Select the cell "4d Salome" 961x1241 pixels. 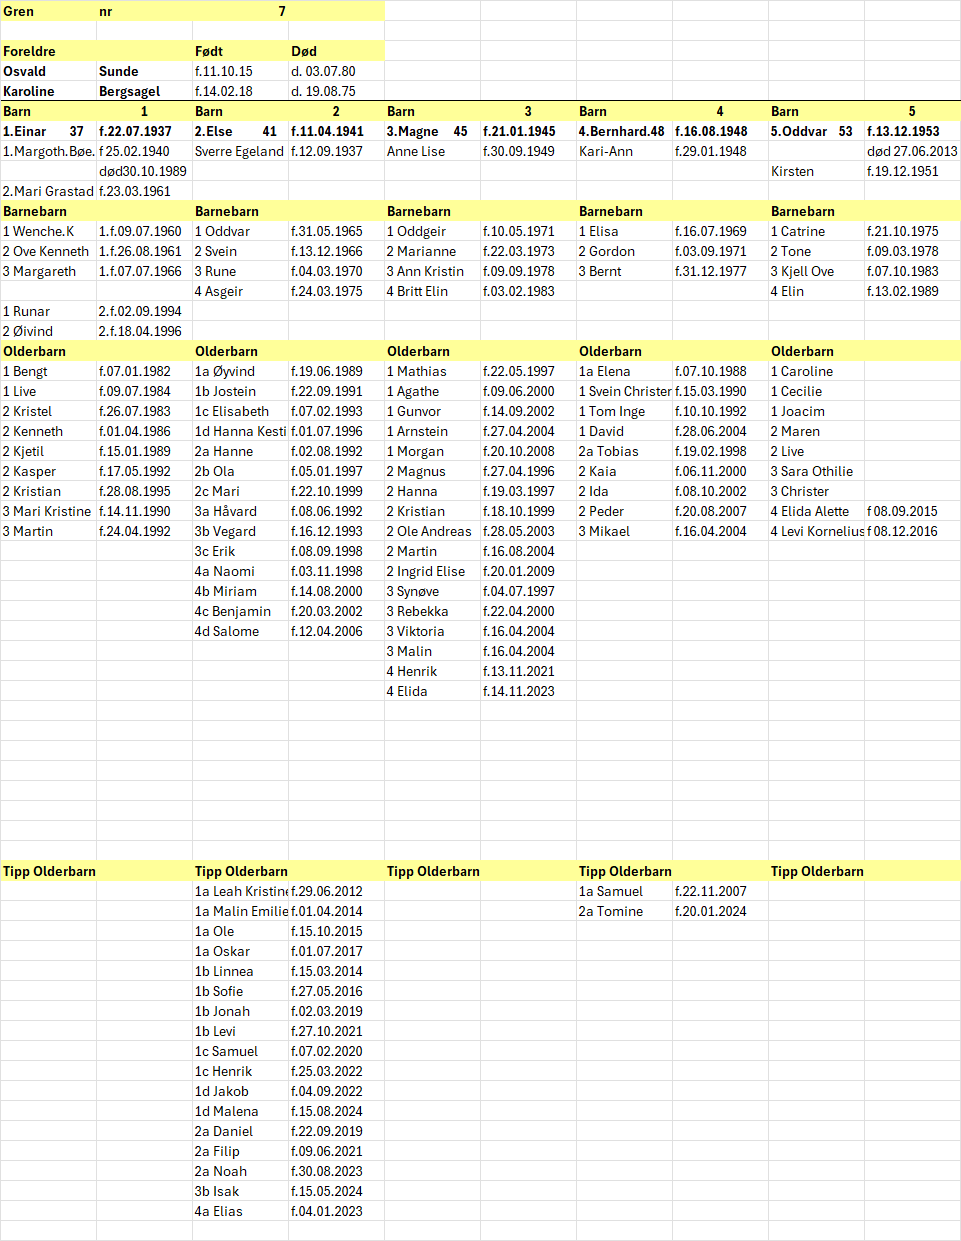240,631
